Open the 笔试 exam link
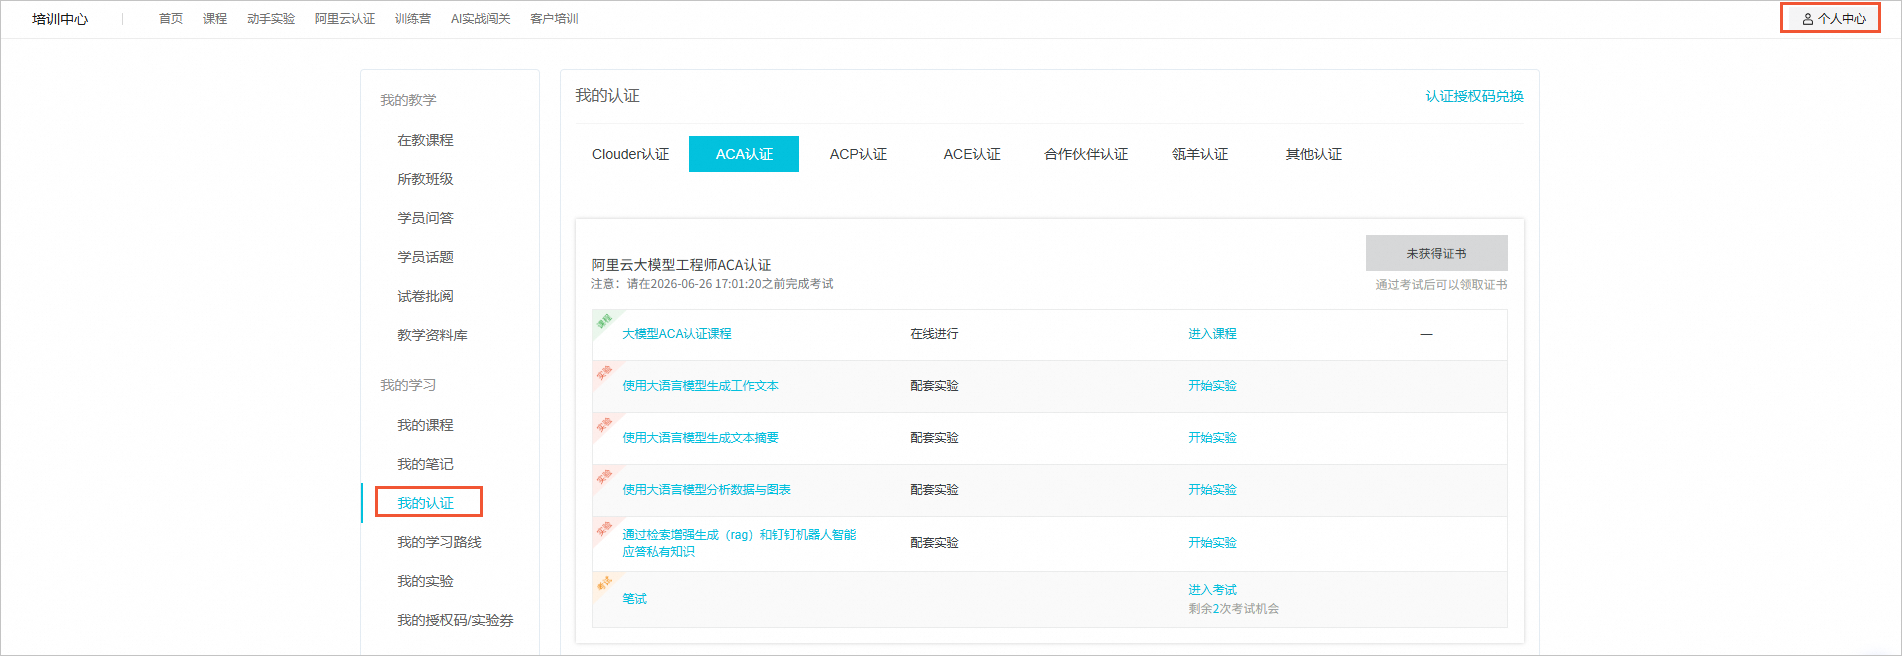1902x656 pixels. (x=634, y=599)
